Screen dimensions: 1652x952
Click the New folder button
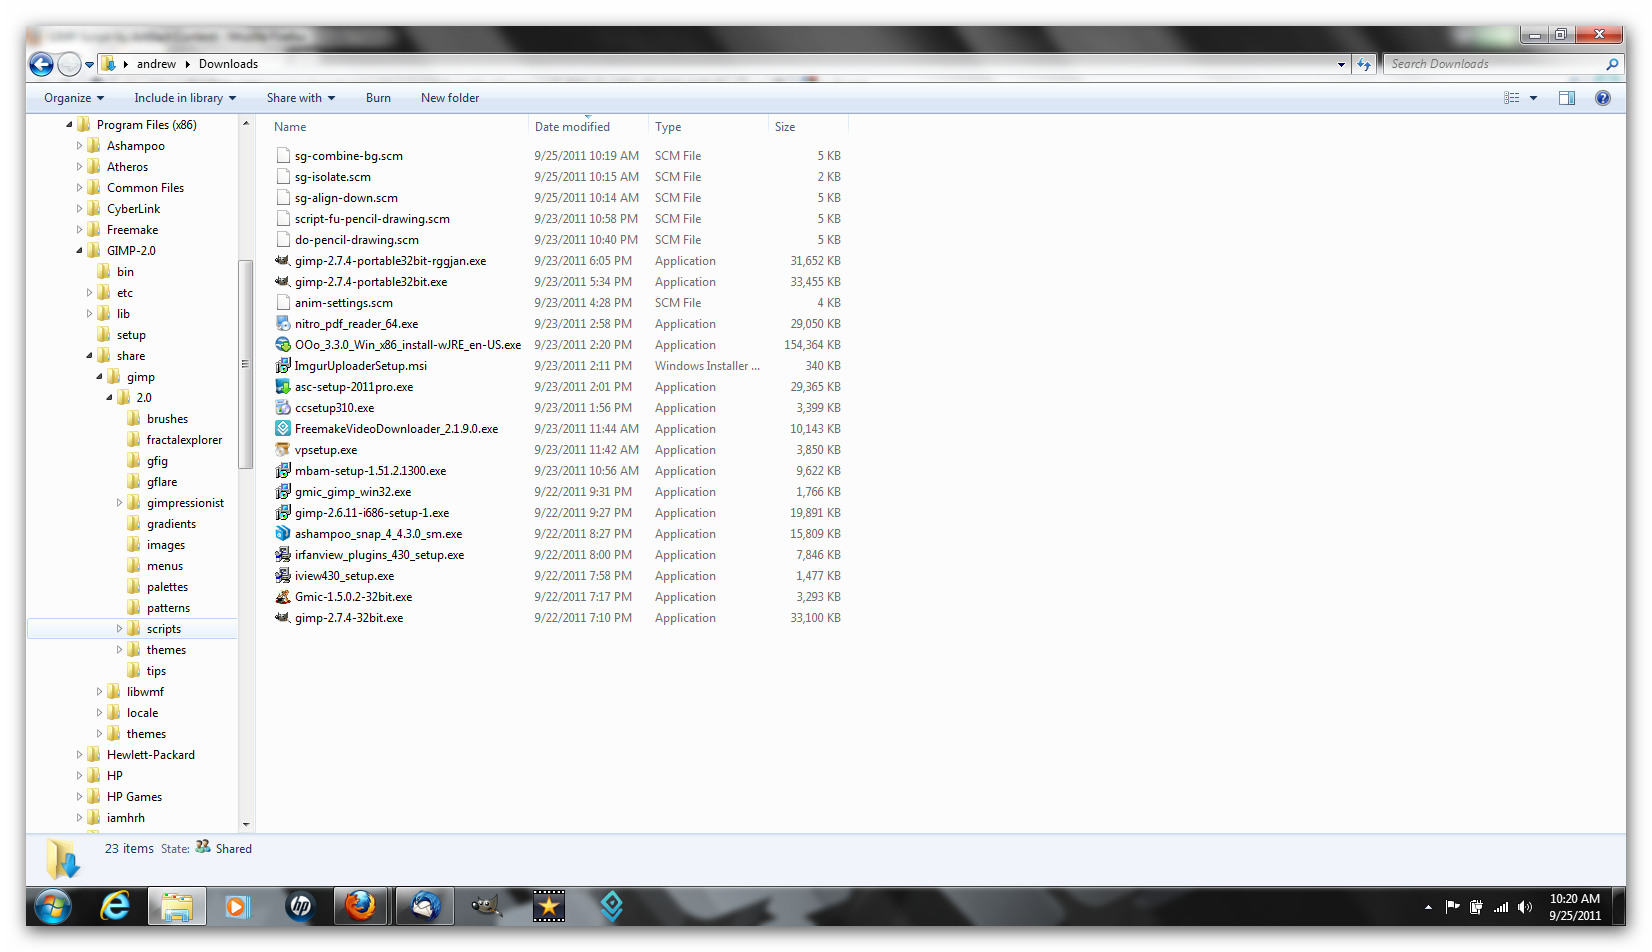(x=450, y=98)
